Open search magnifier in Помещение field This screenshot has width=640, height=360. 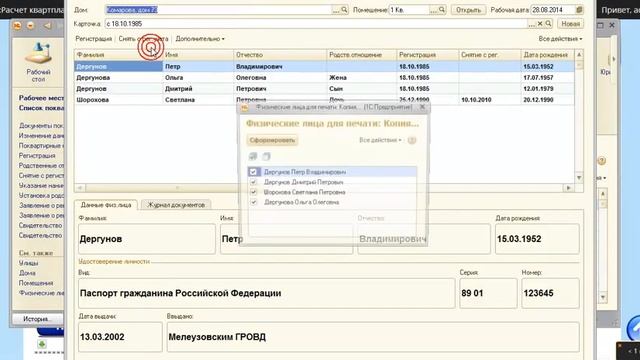coord(442,10)
